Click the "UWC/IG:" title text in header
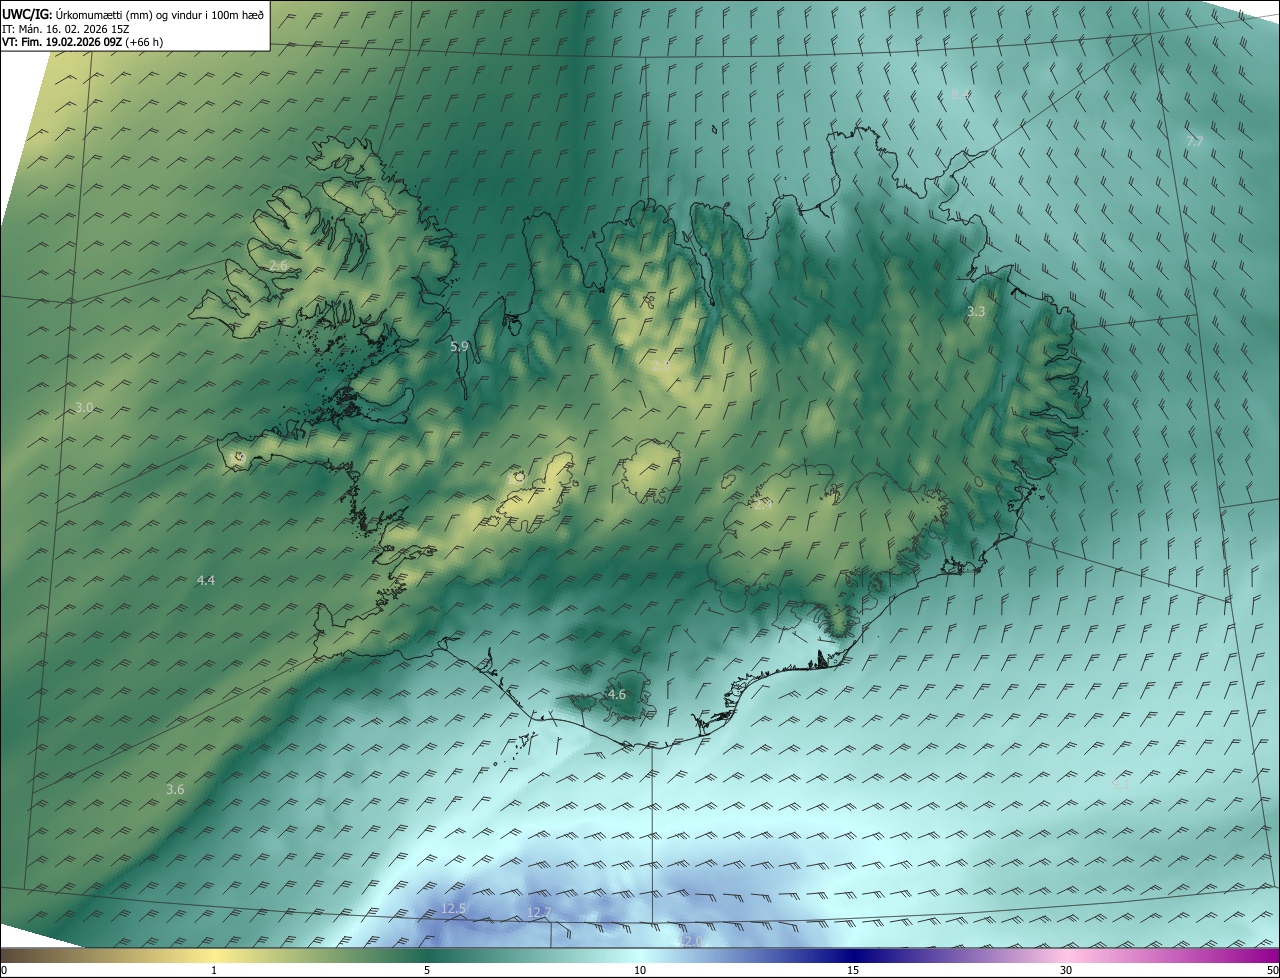Image resolution: width=1280 pixels, height=978 pixels. coord(28,14)
